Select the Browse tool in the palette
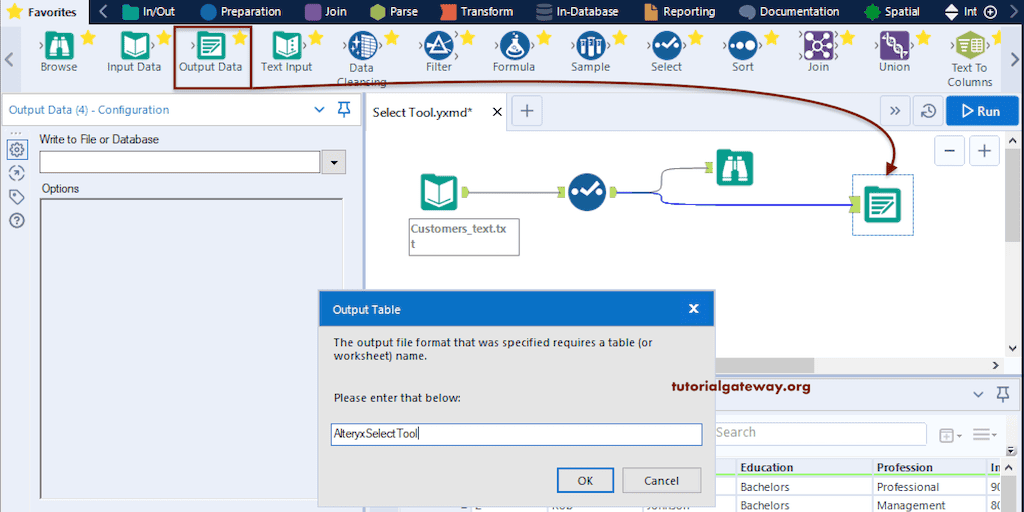The image size is (1024, 512). (59, 51)
